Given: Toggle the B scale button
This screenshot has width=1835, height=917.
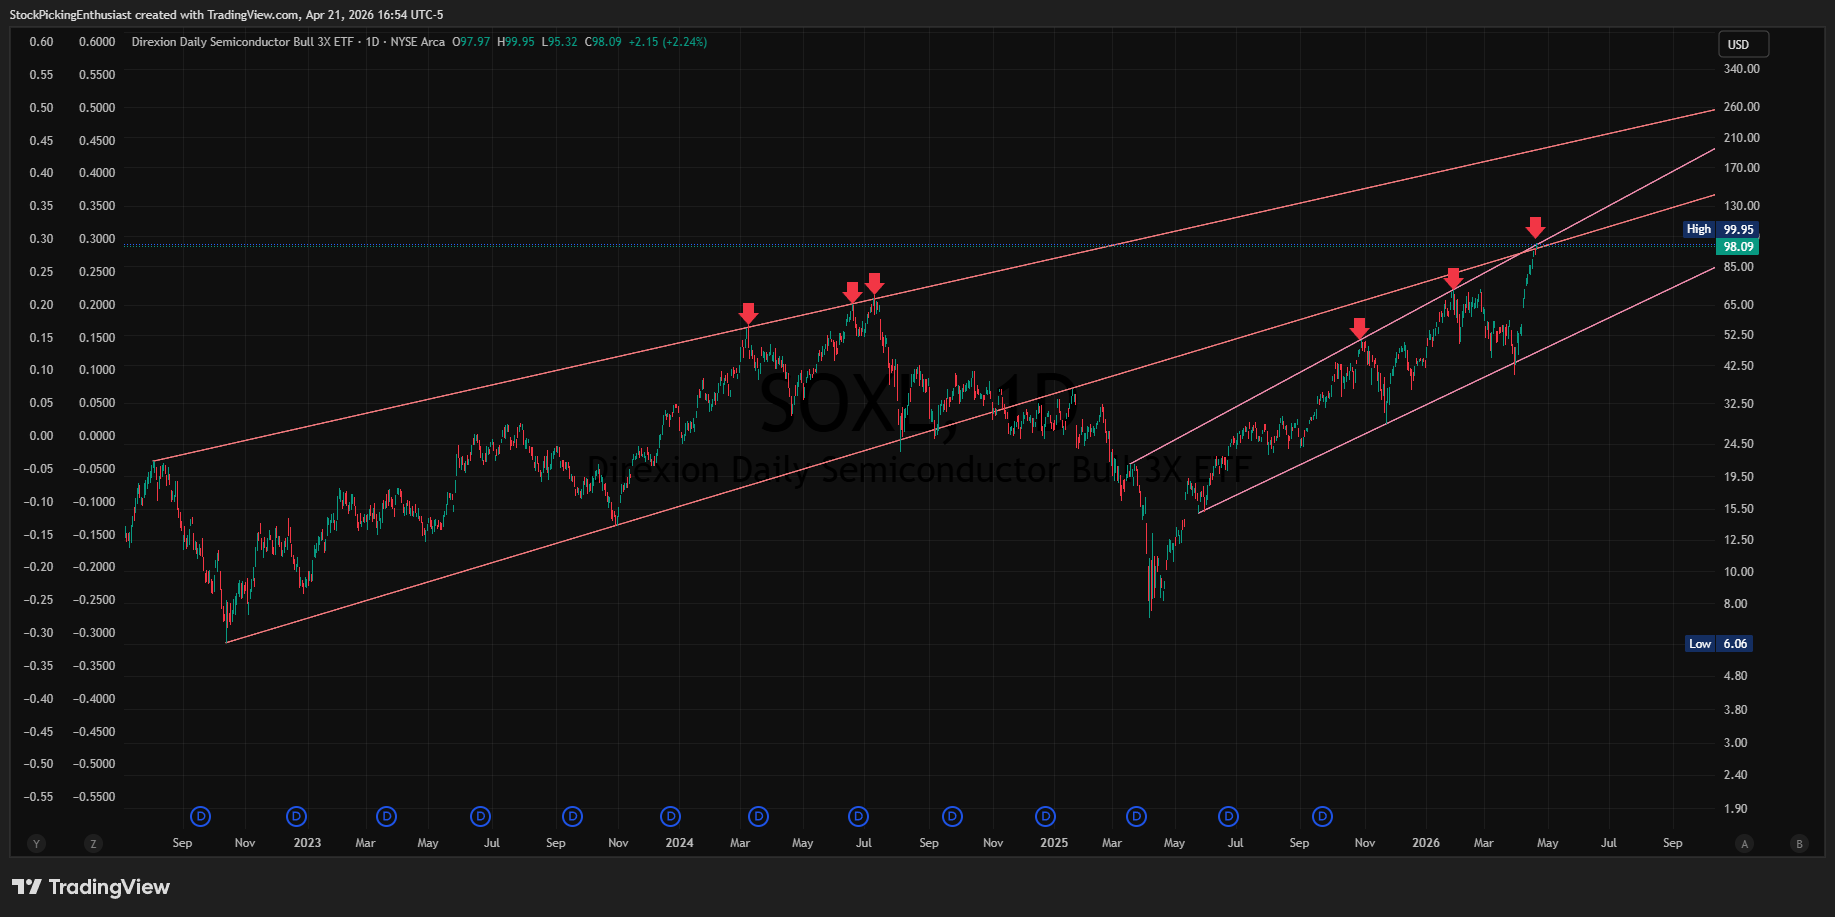Looking at the screenshot, I should click(x=1799, y=844).
